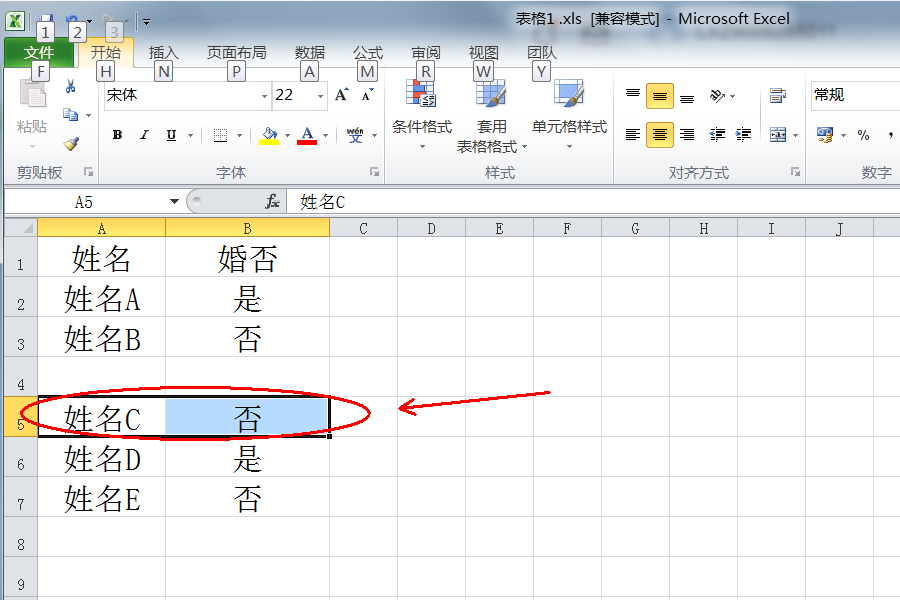900x600 pixels.
Task: Click the Paste clipboard icon
Action: click(32, 94)
